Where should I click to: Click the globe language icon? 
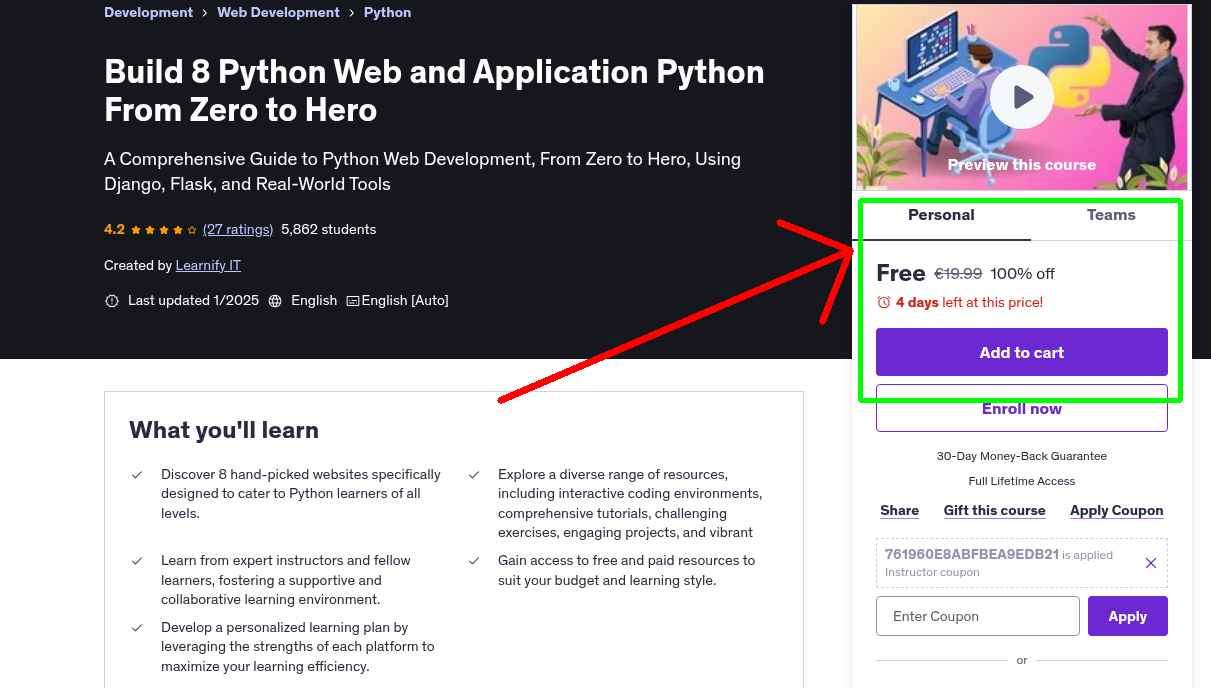click(275, 301)
